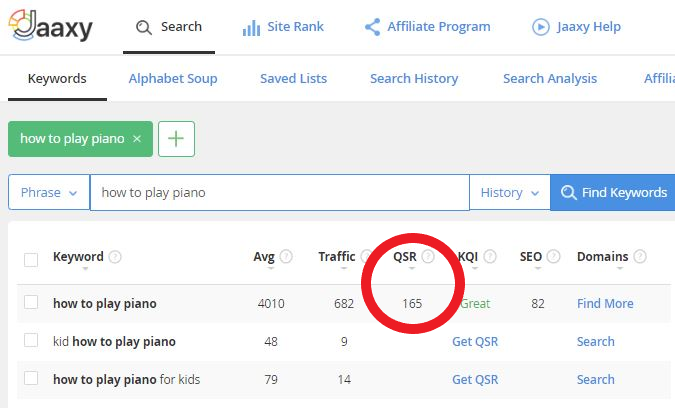675x408 pixels.
Task: Click the Avg column help icon
Action: click(286, 257)
